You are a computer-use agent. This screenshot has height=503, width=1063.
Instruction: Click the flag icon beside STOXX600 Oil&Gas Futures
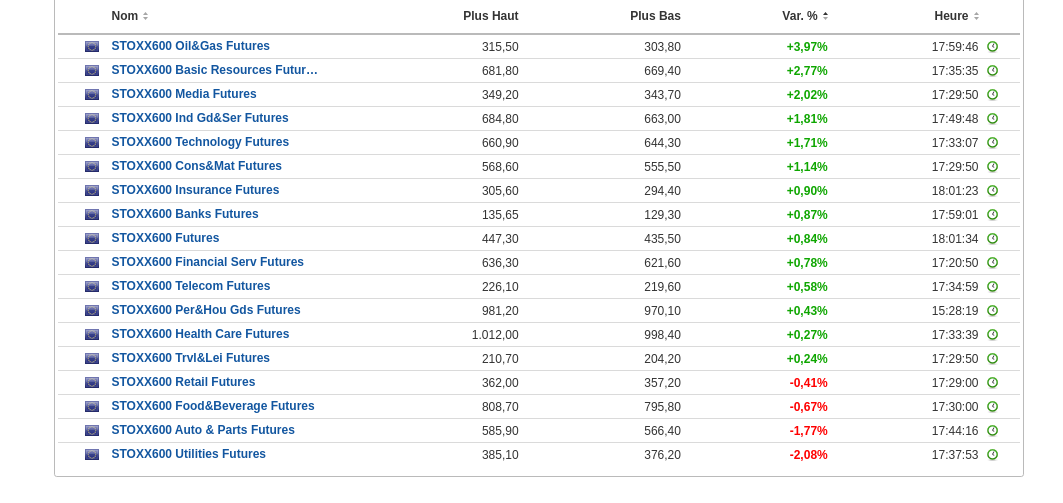coord(92,47)
